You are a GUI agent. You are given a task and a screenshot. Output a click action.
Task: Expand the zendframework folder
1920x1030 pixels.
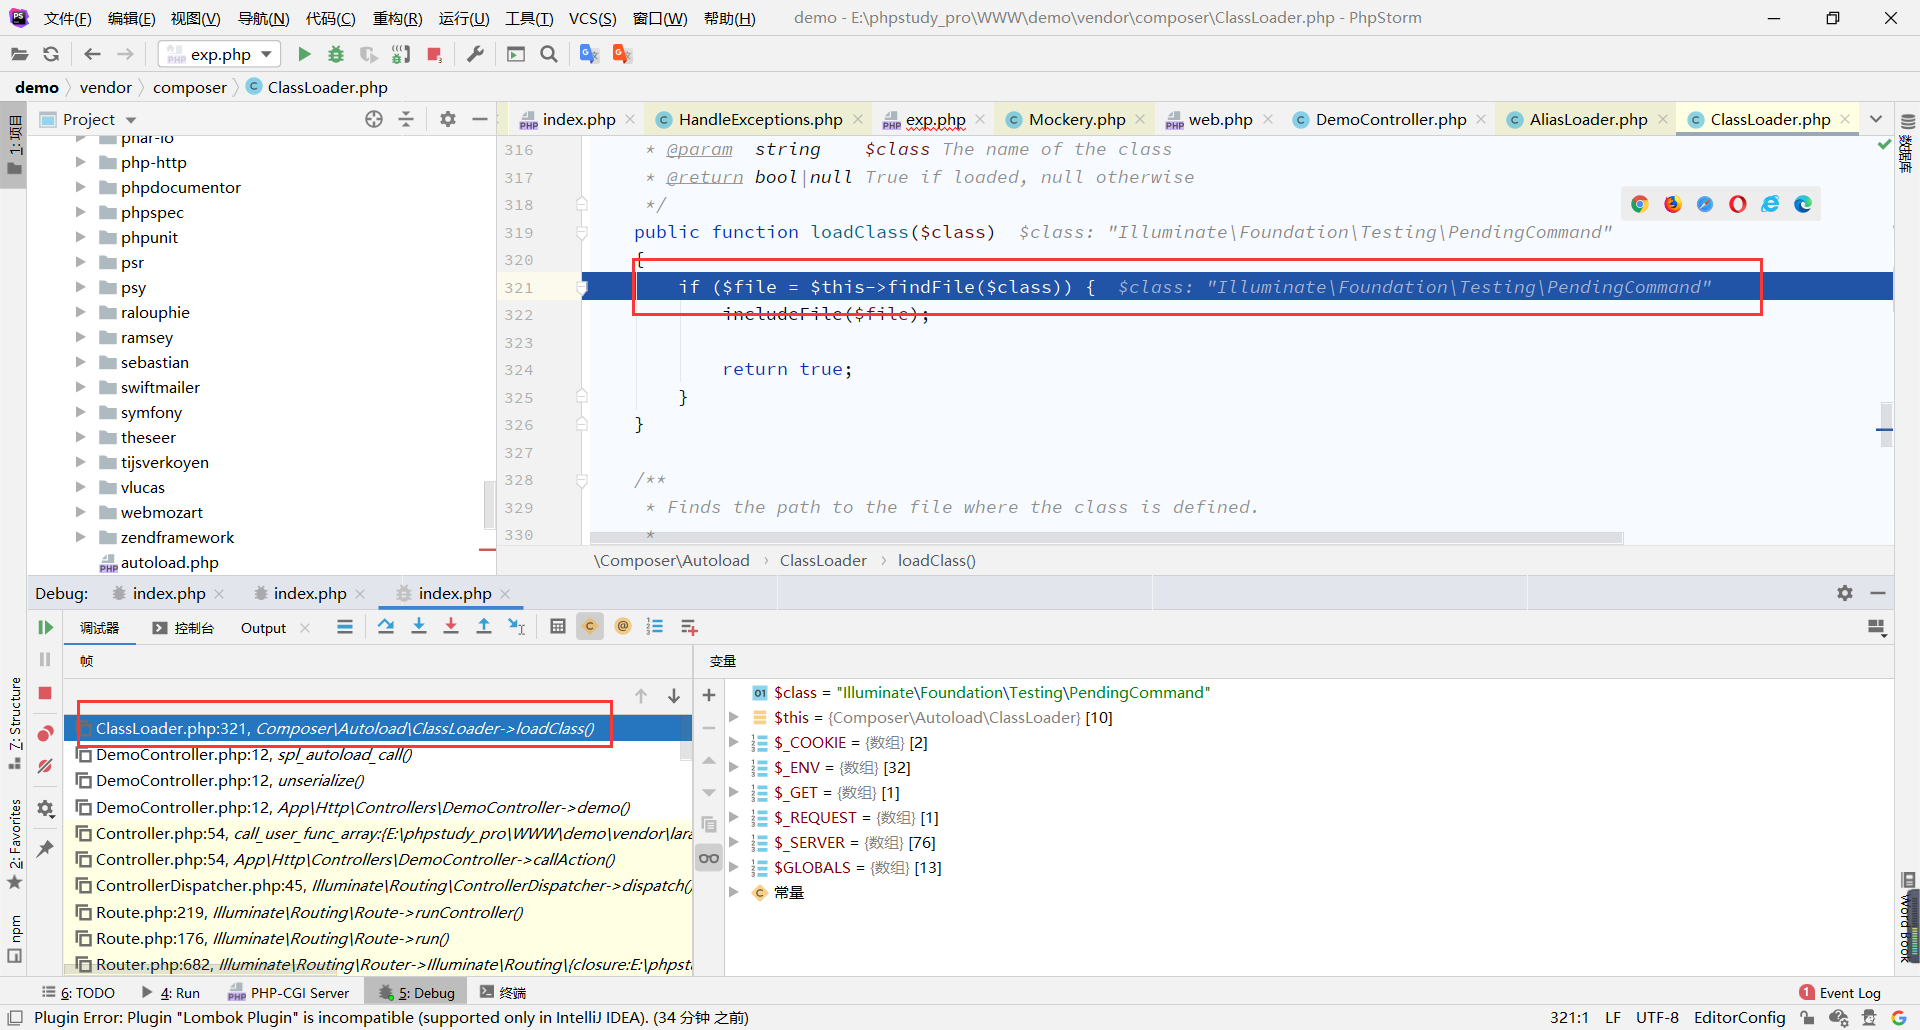click(80, 537)
